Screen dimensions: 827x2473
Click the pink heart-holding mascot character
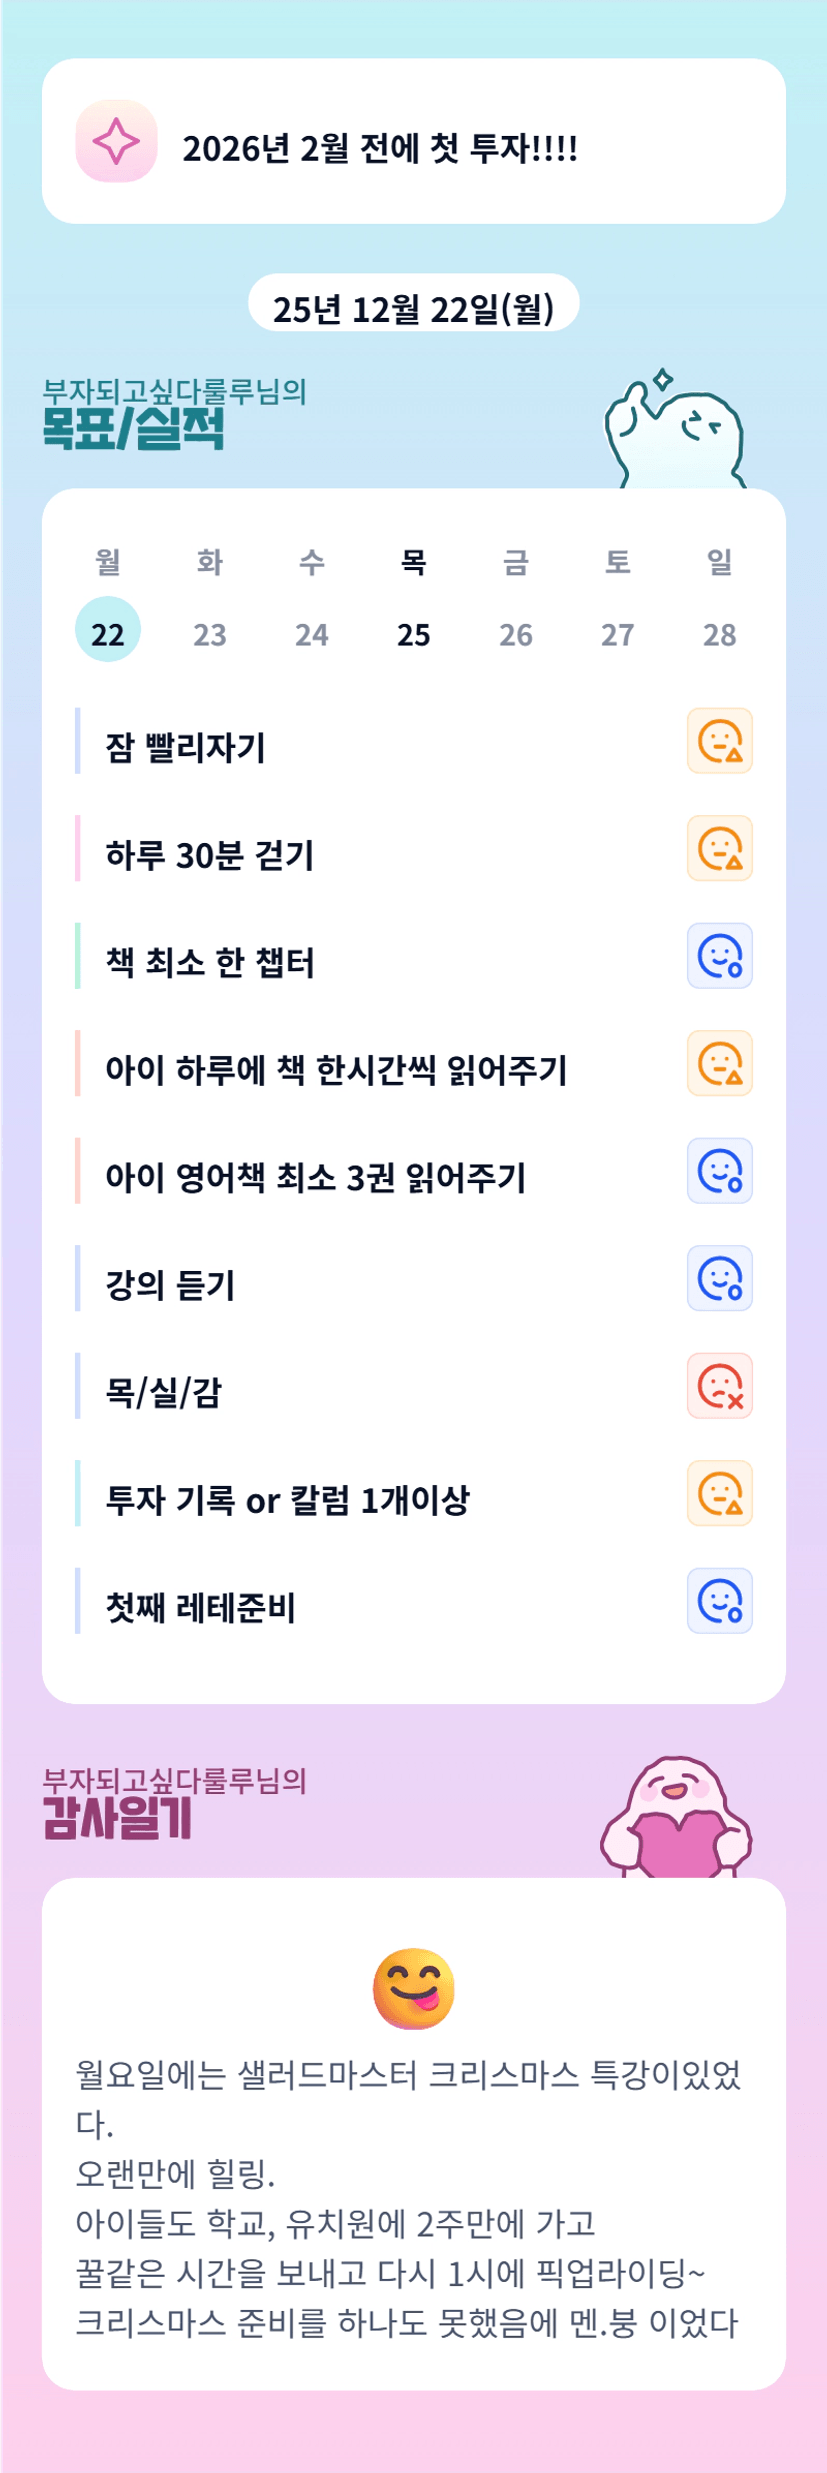[x=676, y=1819]
